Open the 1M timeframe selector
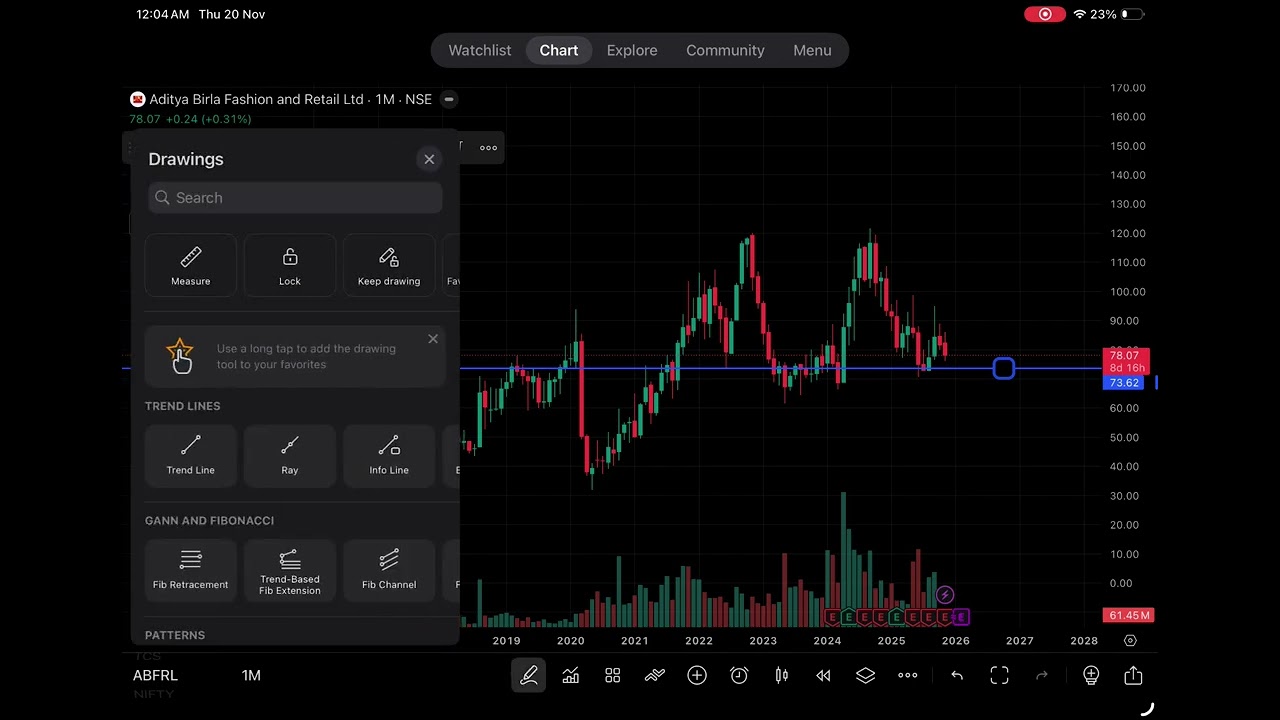Viewport: 1280px width, 720px height. 251,676
